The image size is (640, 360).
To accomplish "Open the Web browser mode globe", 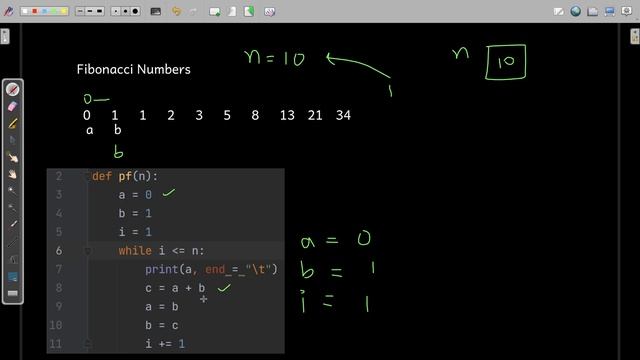I will pyautogui.click(x=576, y=11).
